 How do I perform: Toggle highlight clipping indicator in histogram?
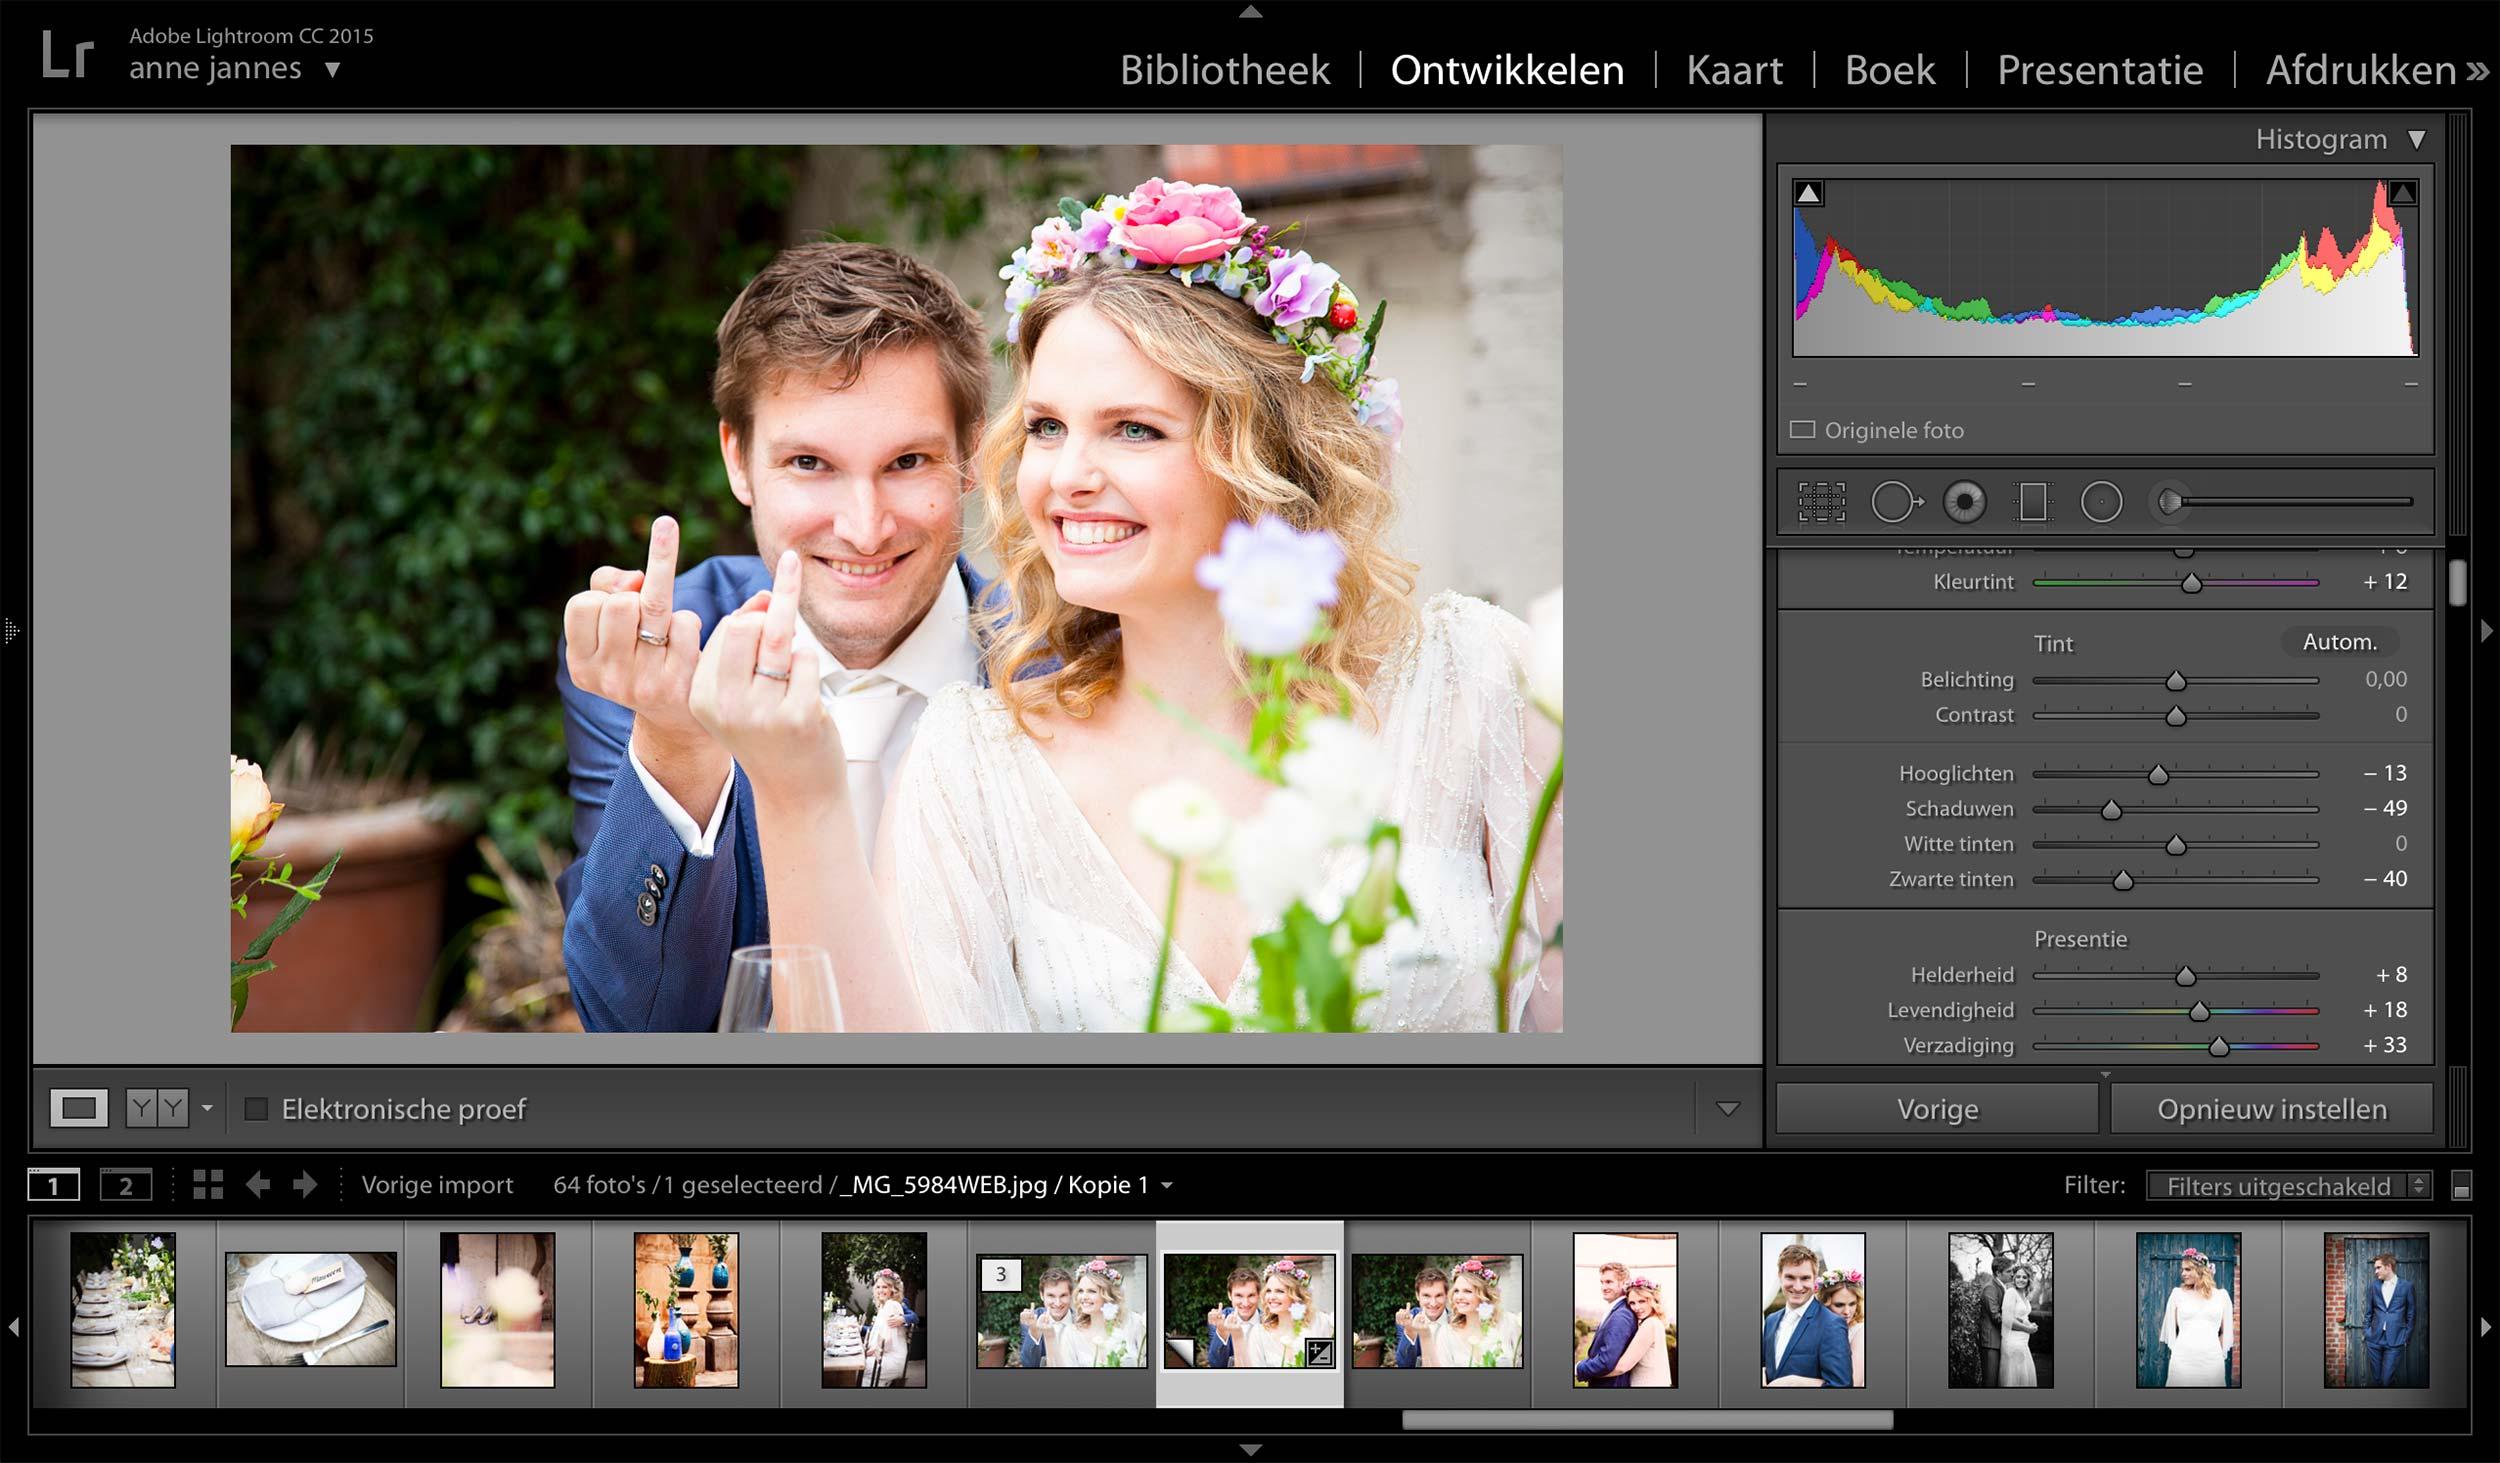point(2402,193)
